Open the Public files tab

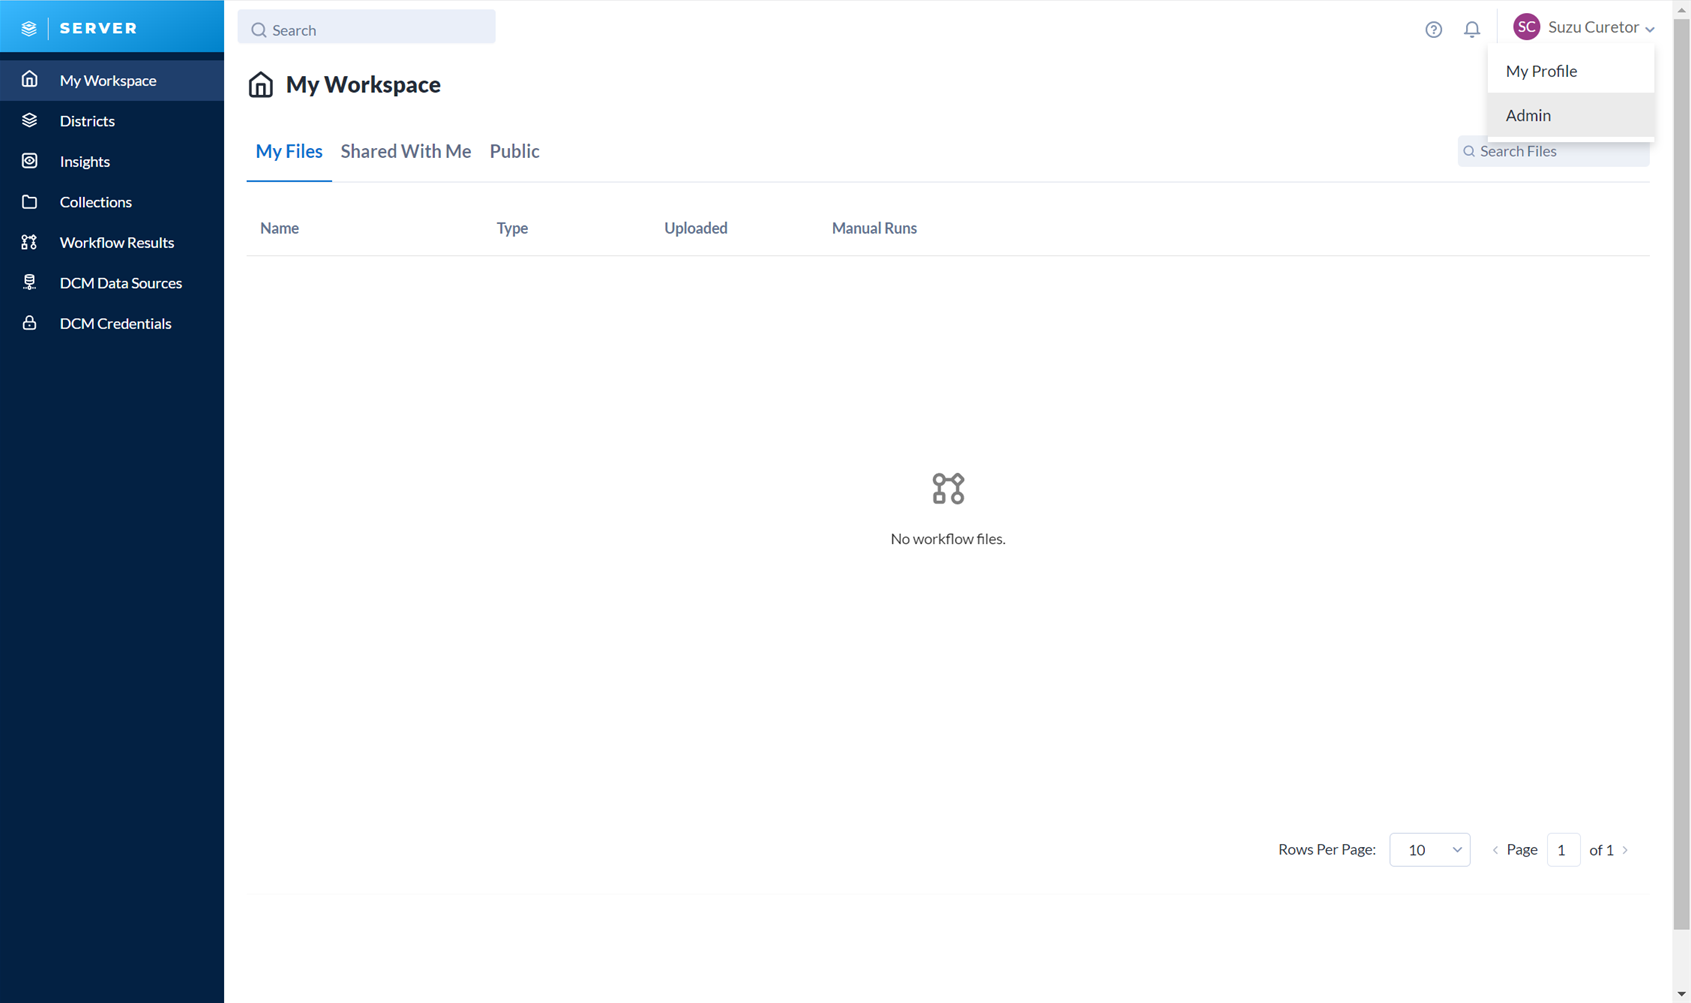click(514, 151)
